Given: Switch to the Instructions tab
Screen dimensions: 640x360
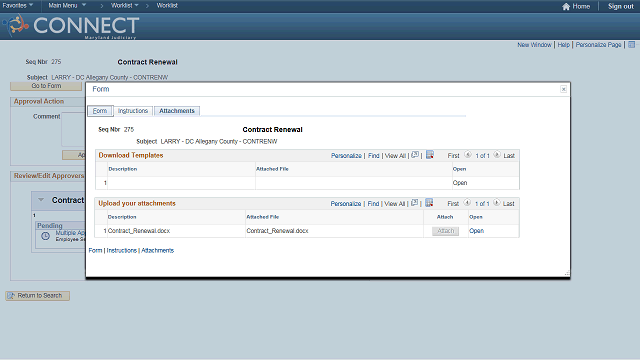Looking at the screenshot, I should 133,111.
